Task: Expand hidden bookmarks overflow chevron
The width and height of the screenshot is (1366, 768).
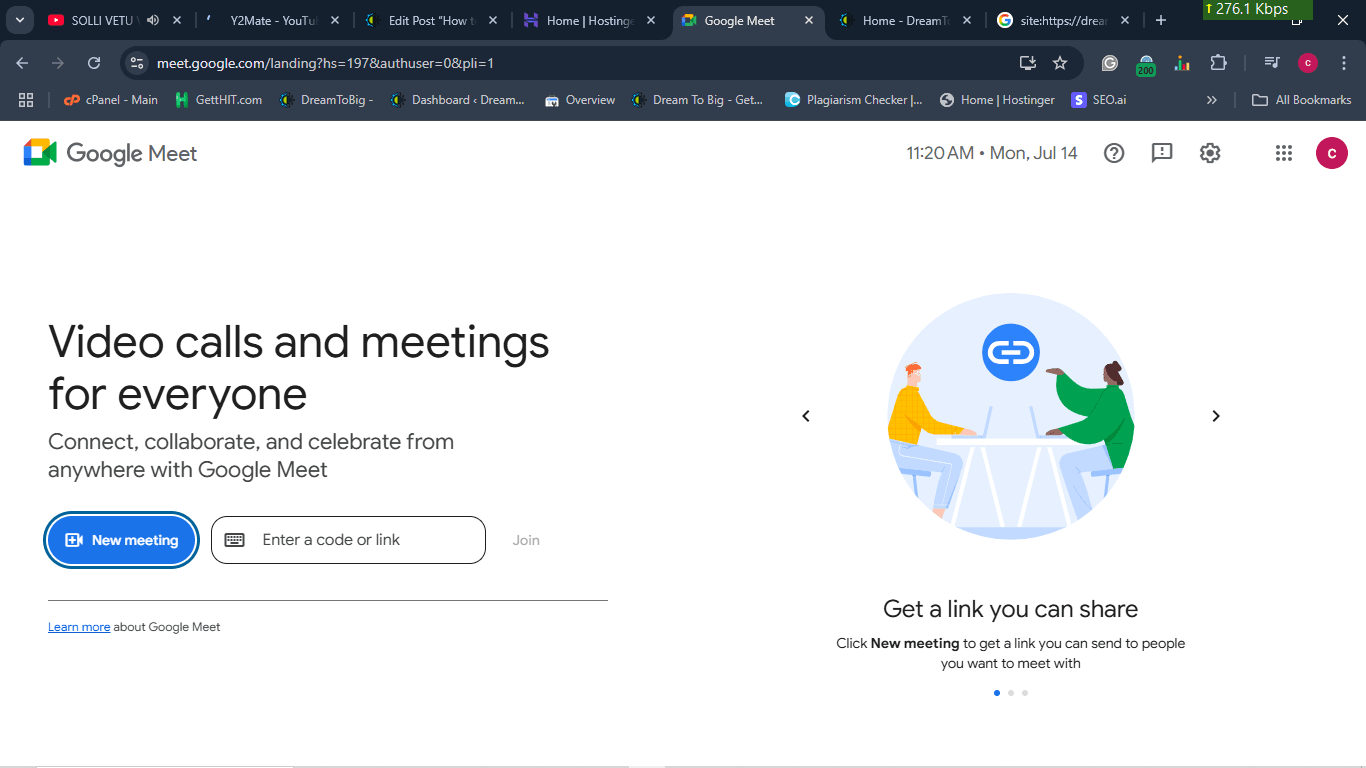Action: [x=1212, y=100]
